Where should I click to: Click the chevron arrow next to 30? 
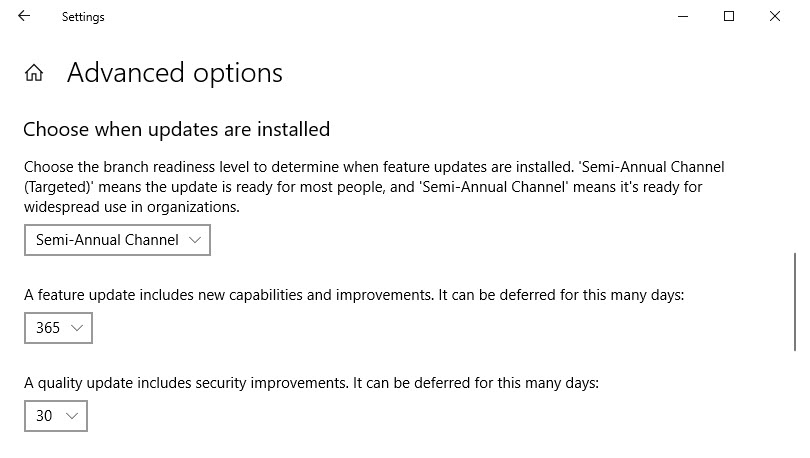click(71, 416)
